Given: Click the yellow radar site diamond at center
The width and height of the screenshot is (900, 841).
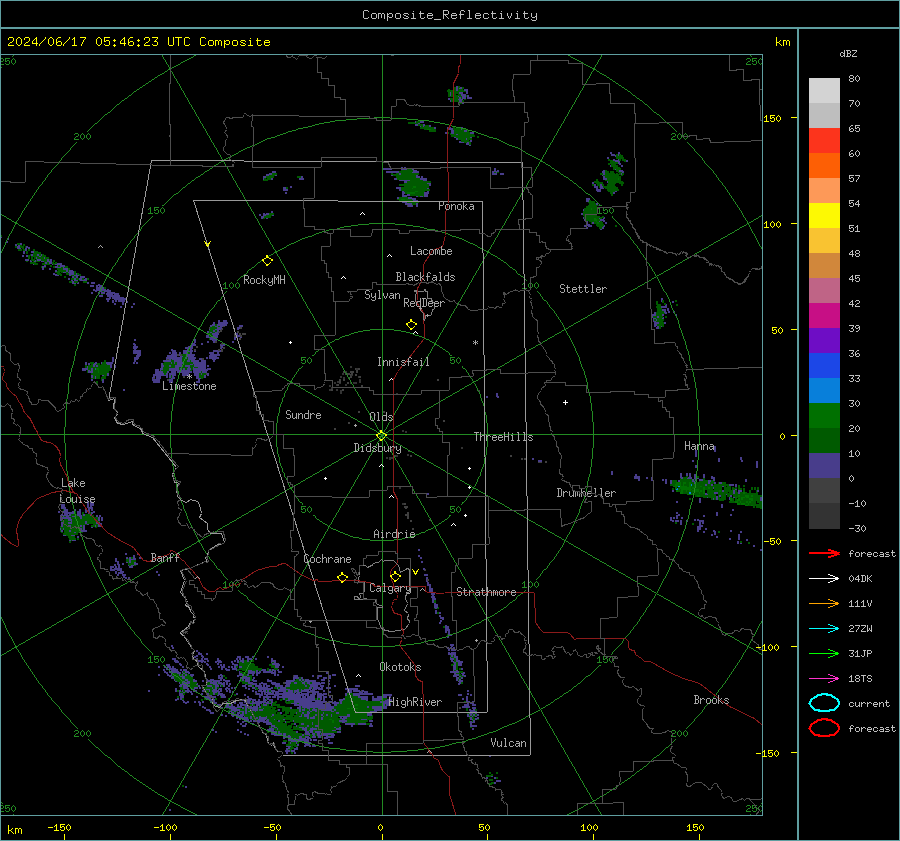Looking at the screenshot, I should (x=381, y=436).
